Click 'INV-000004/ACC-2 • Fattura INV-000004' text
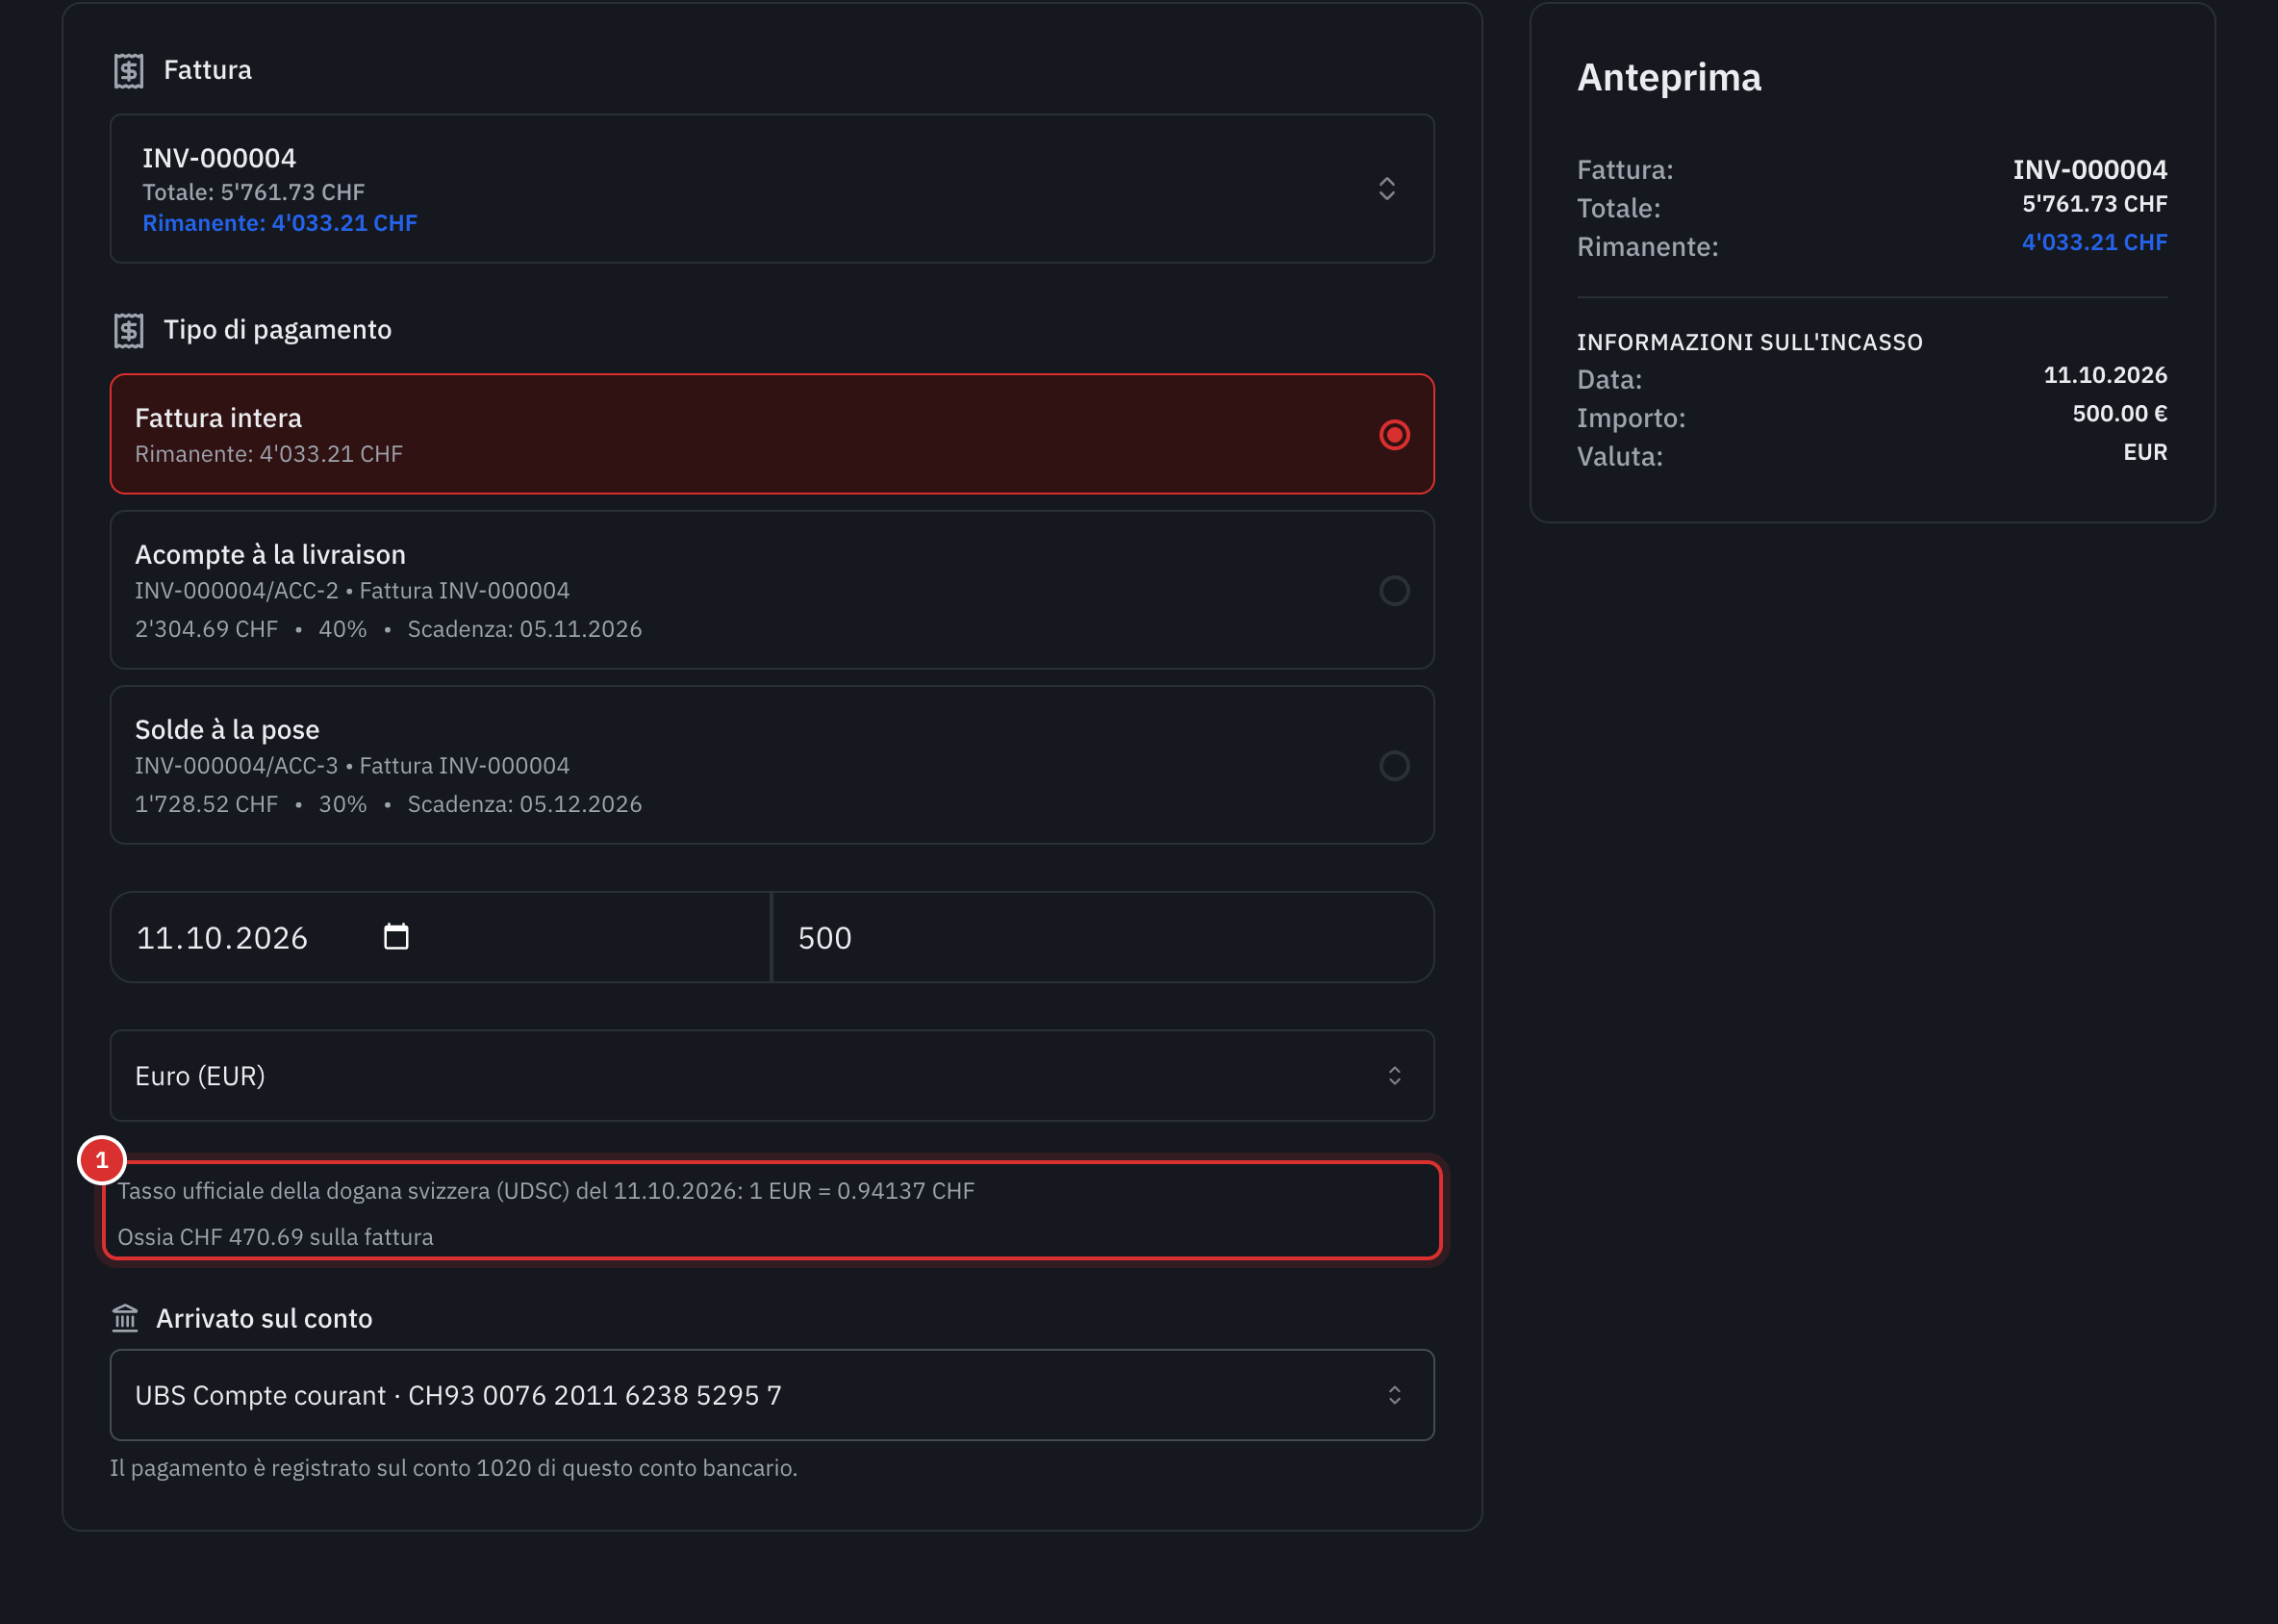This screenshot has width=2278, height=1624. (352, 591)
